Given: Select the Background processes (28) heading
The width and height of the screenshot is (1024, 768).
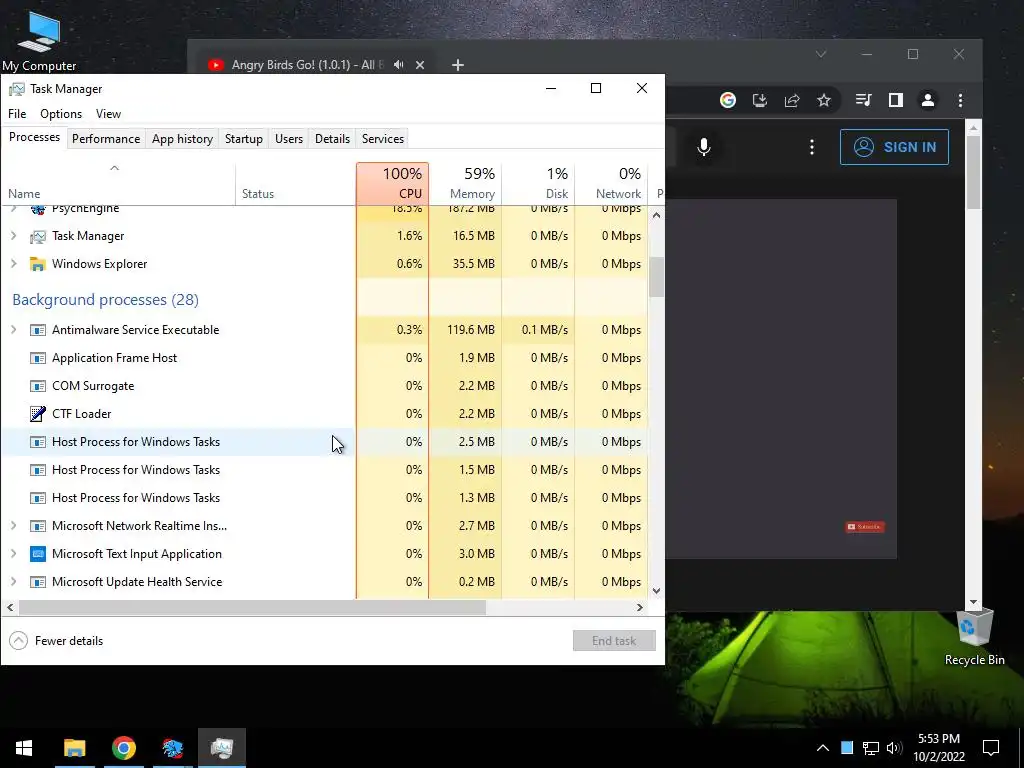Looking at the screenshot, I should click(105, 300).
